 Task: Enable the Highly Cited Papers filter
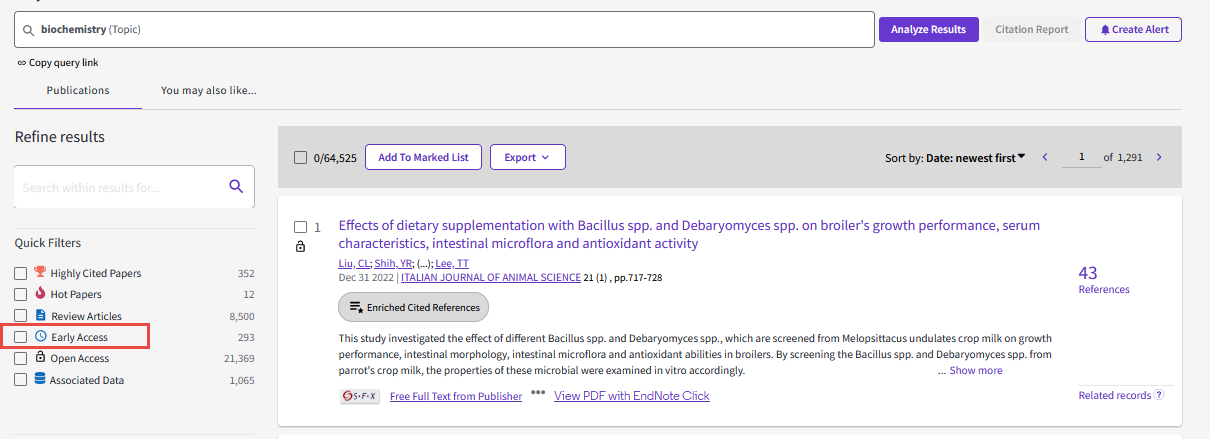click(21, 273)
